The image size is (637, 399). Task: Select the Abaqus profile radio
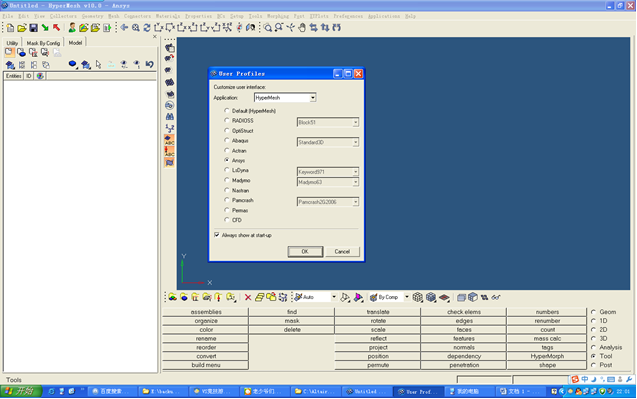pyautogui.click(x=227, y=140)
